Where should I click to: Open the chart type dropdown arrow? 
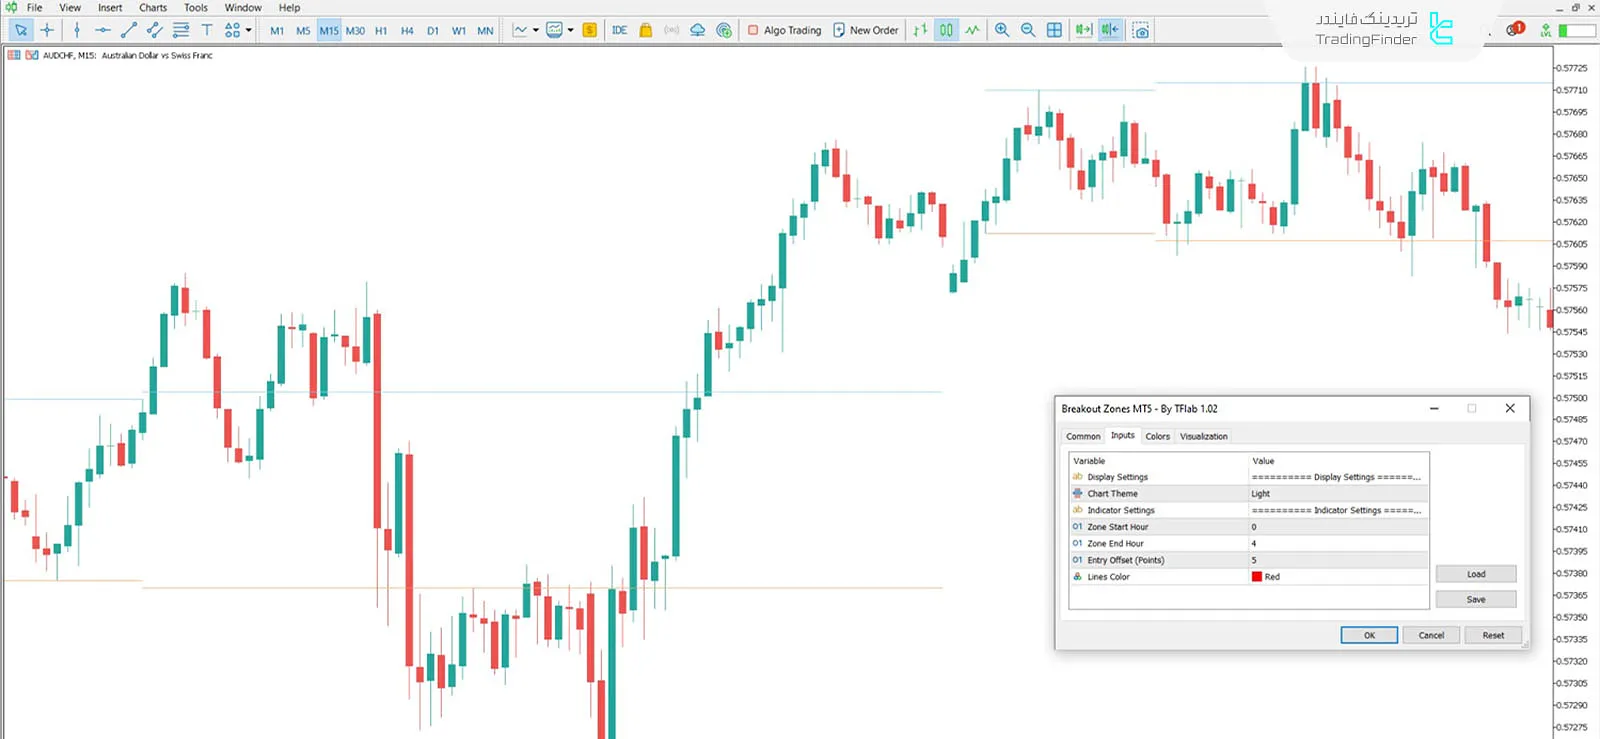pyautogui.click(x=536, y=30)
